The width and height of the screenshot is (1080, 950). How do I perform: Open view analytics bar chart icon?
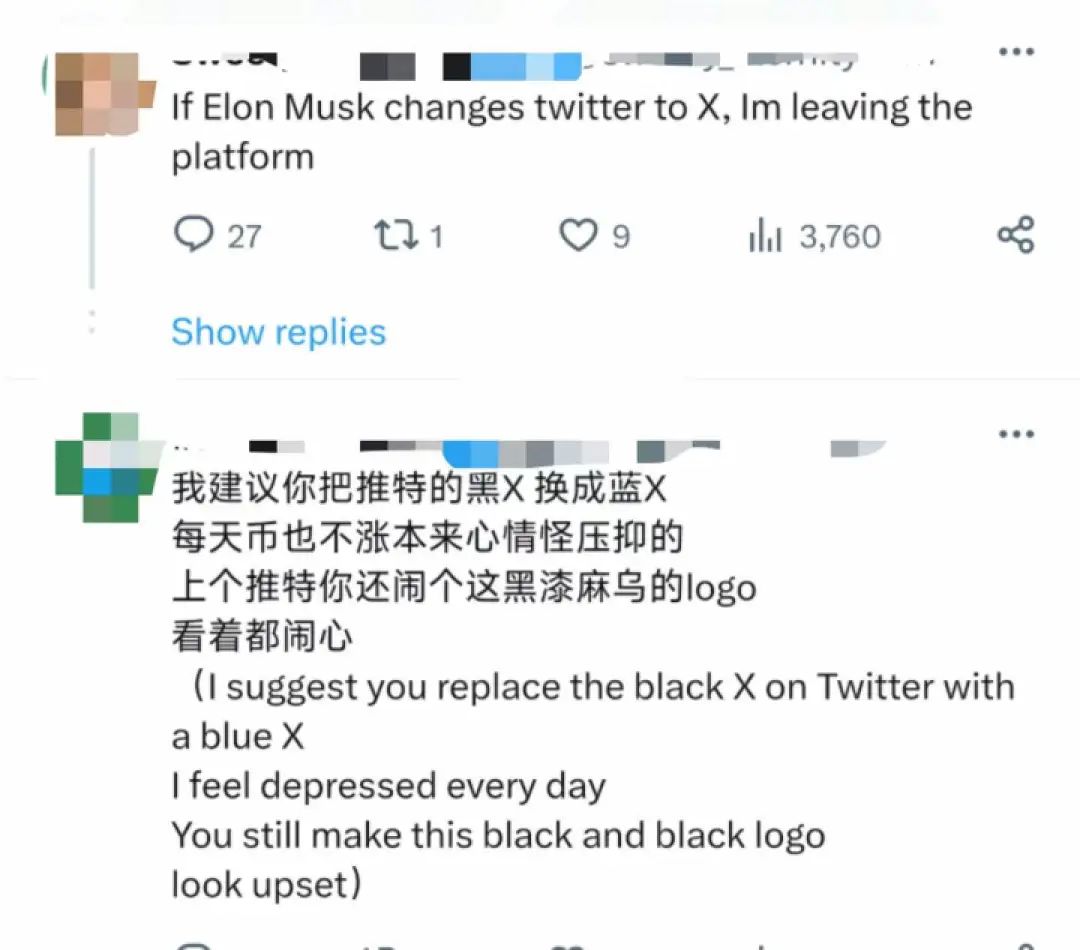[765, 235]
